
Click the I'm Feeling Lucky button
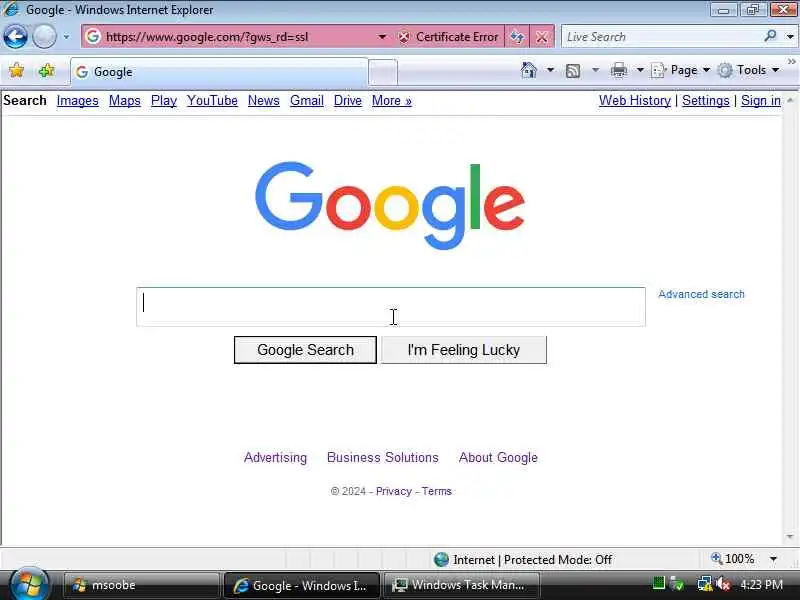tap(464, 350)
